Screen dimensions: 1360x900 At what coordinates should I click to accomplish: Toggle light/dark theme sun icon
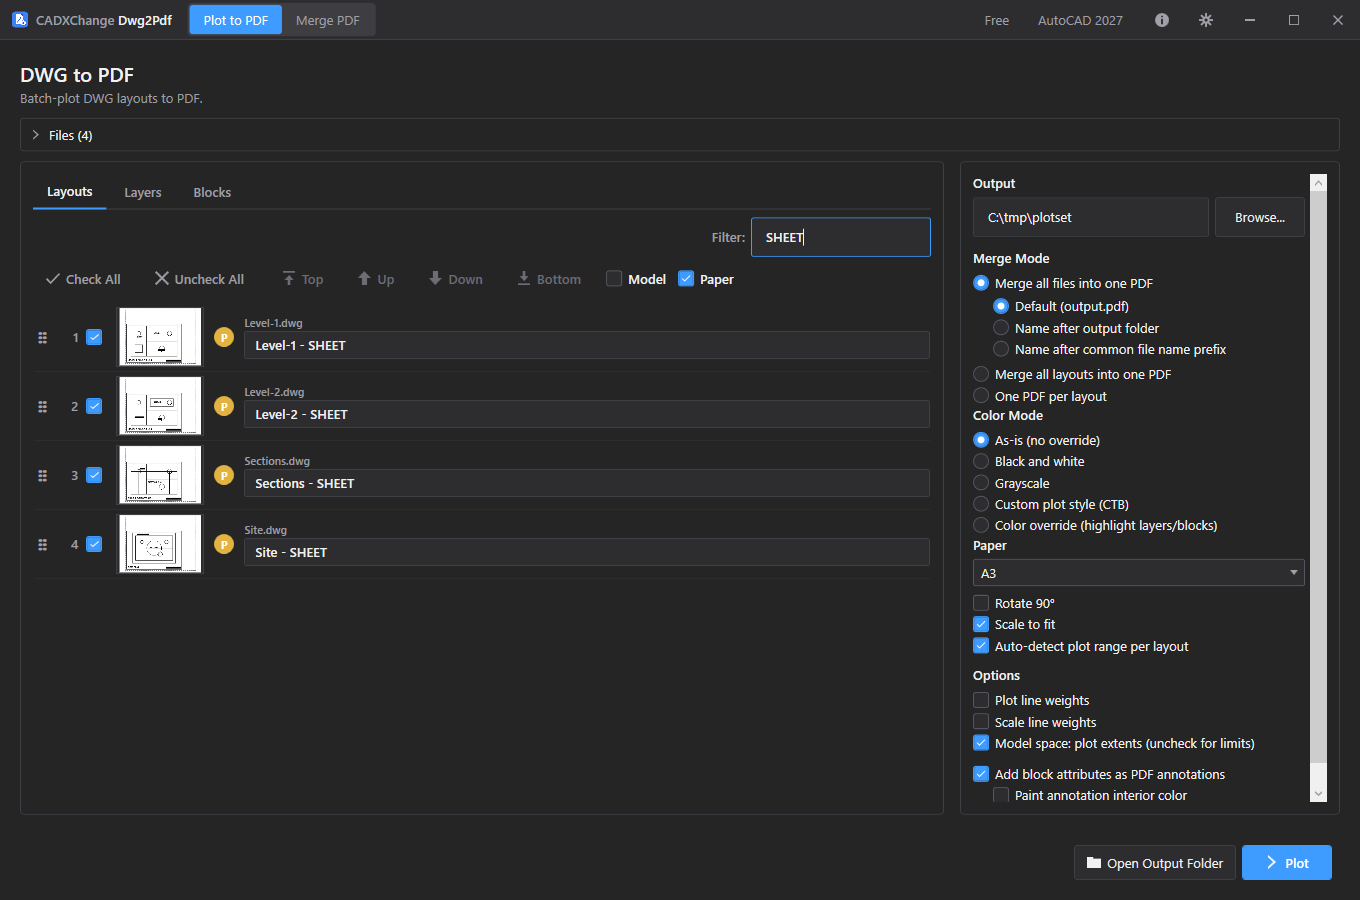1206,20
